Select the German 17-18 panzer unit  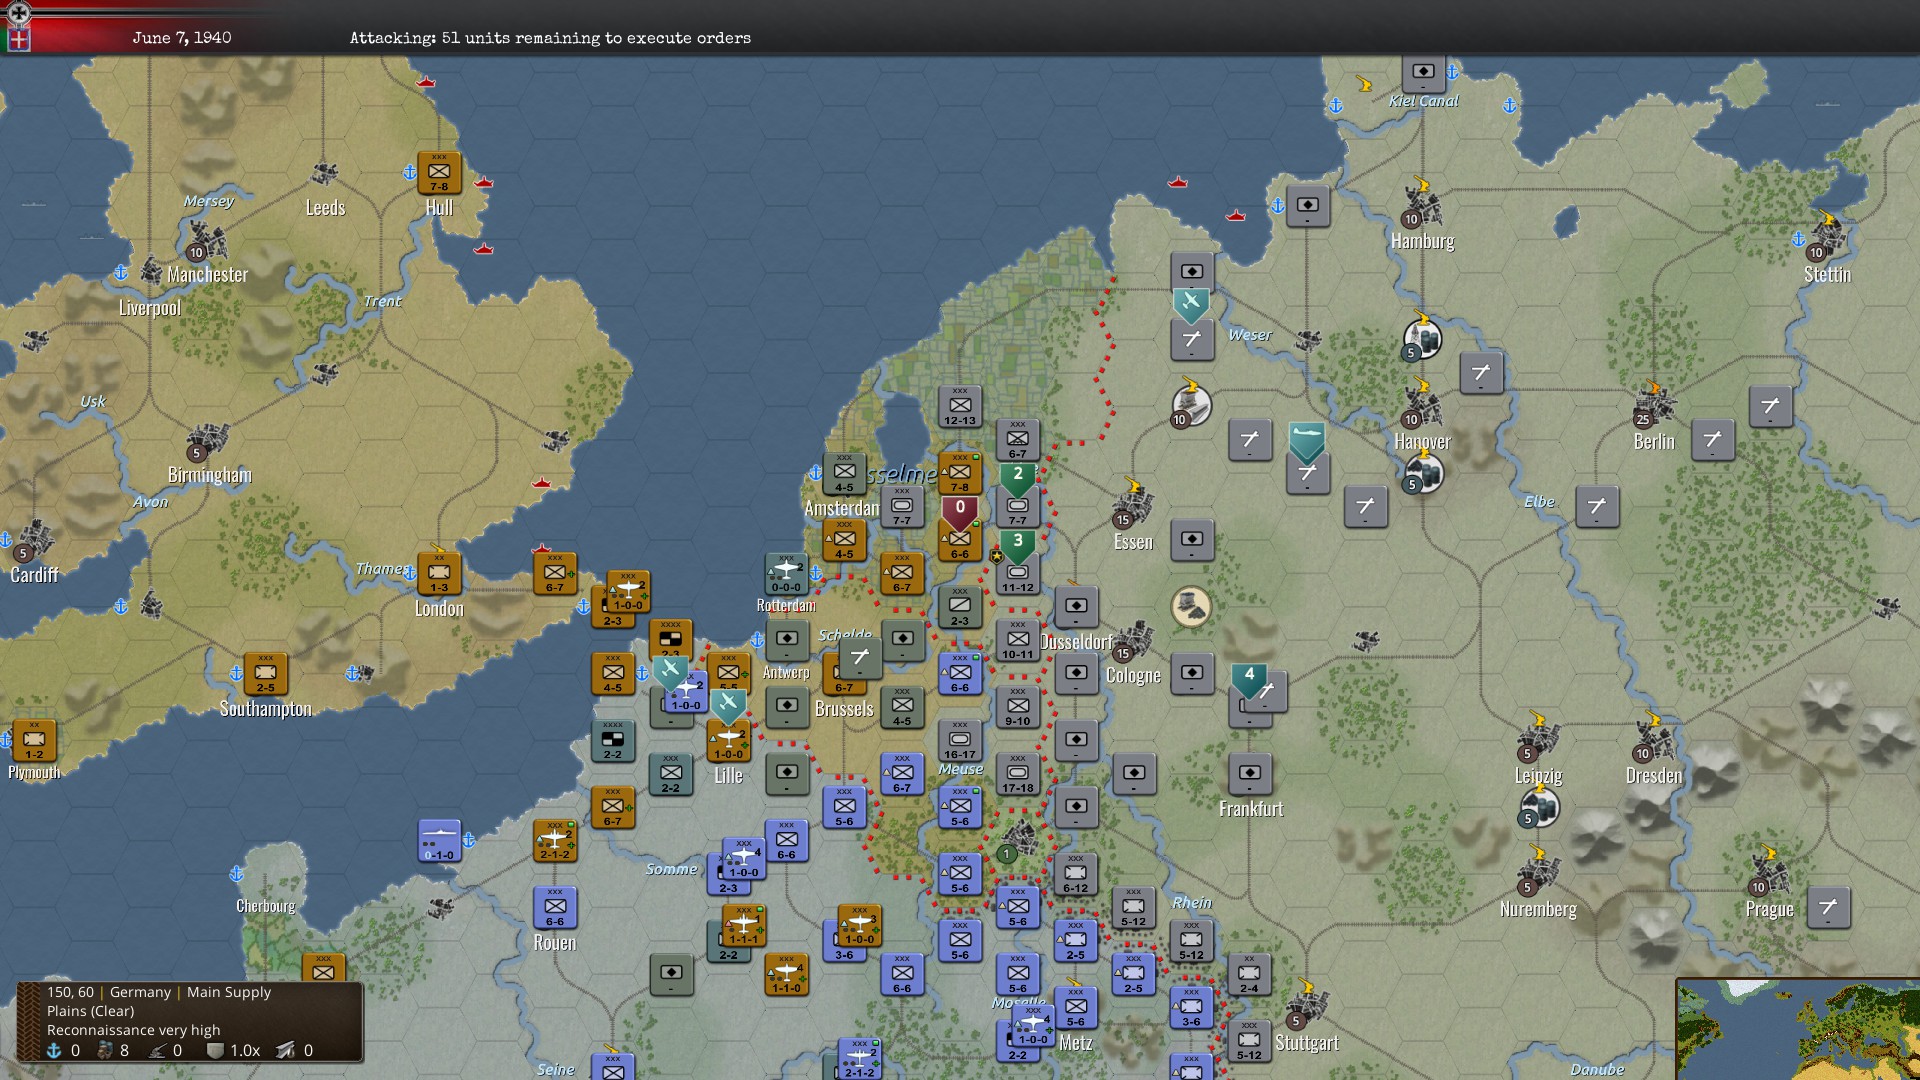tap(1018, 774)
